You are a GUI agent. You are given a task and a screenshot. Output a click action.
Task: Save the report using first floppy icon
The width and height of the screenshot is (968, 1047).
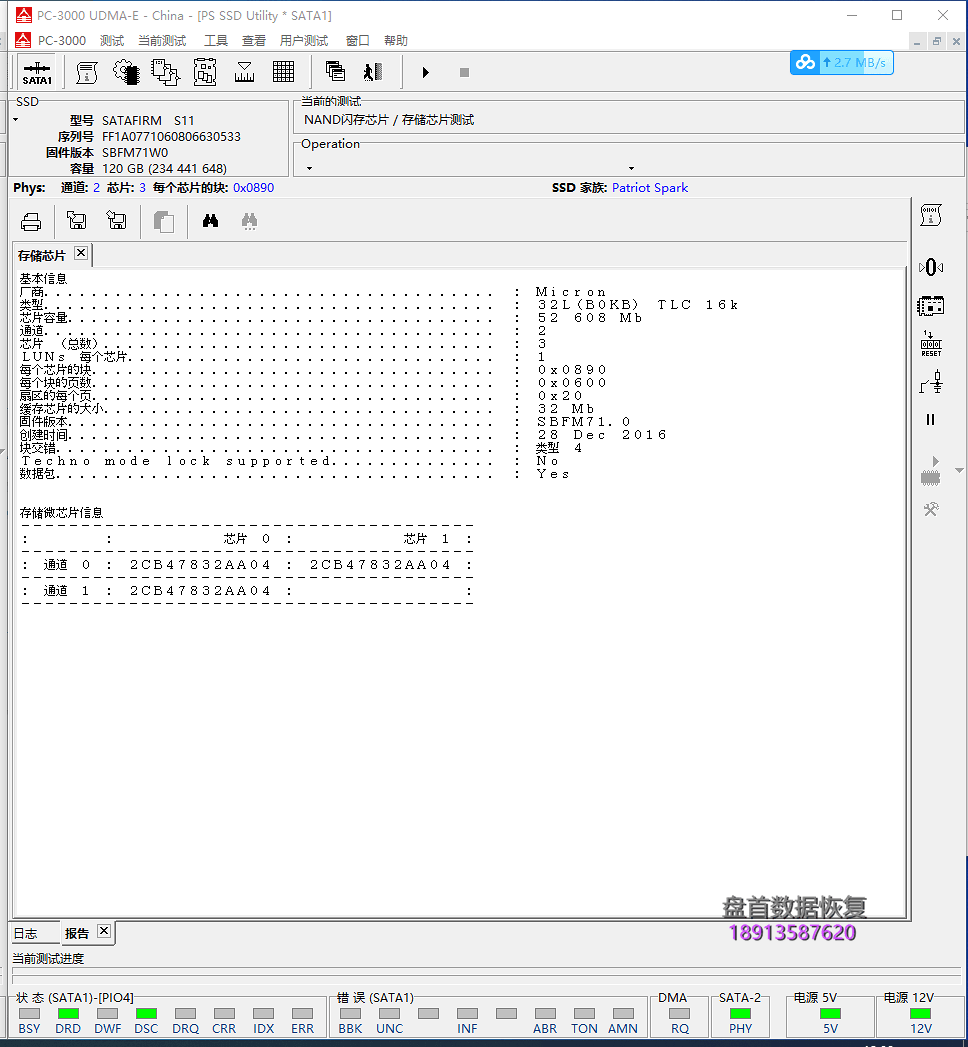pos(77,220)
